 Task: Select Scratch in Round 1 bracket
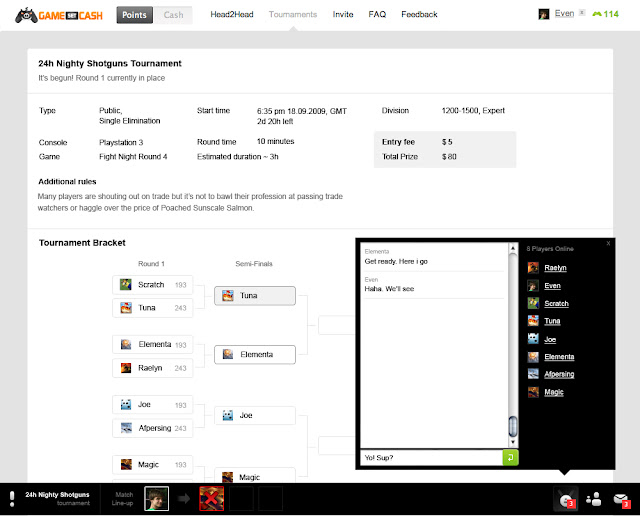point(153,285)
